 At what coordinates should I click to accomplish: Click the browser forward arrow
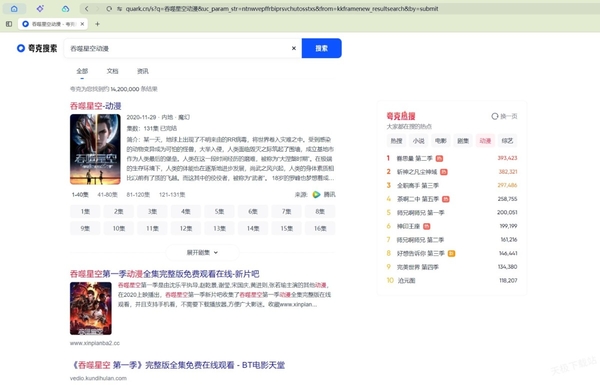pos(97,8)
